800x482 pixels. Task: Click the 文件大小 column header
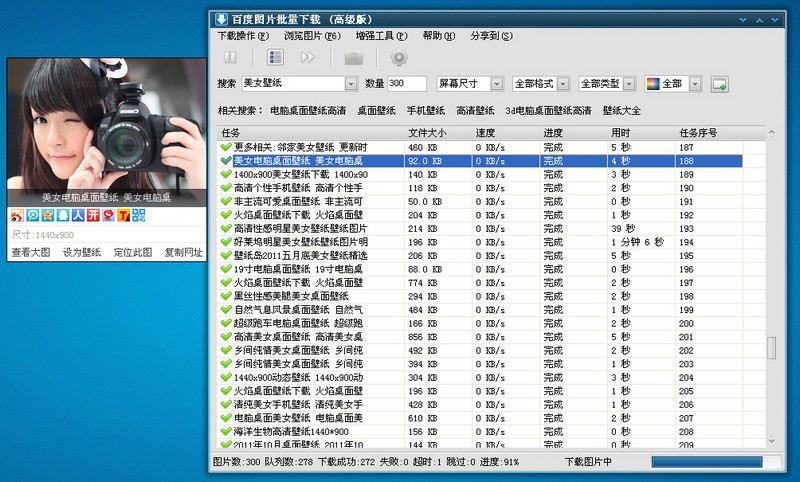tap(429, 132)
